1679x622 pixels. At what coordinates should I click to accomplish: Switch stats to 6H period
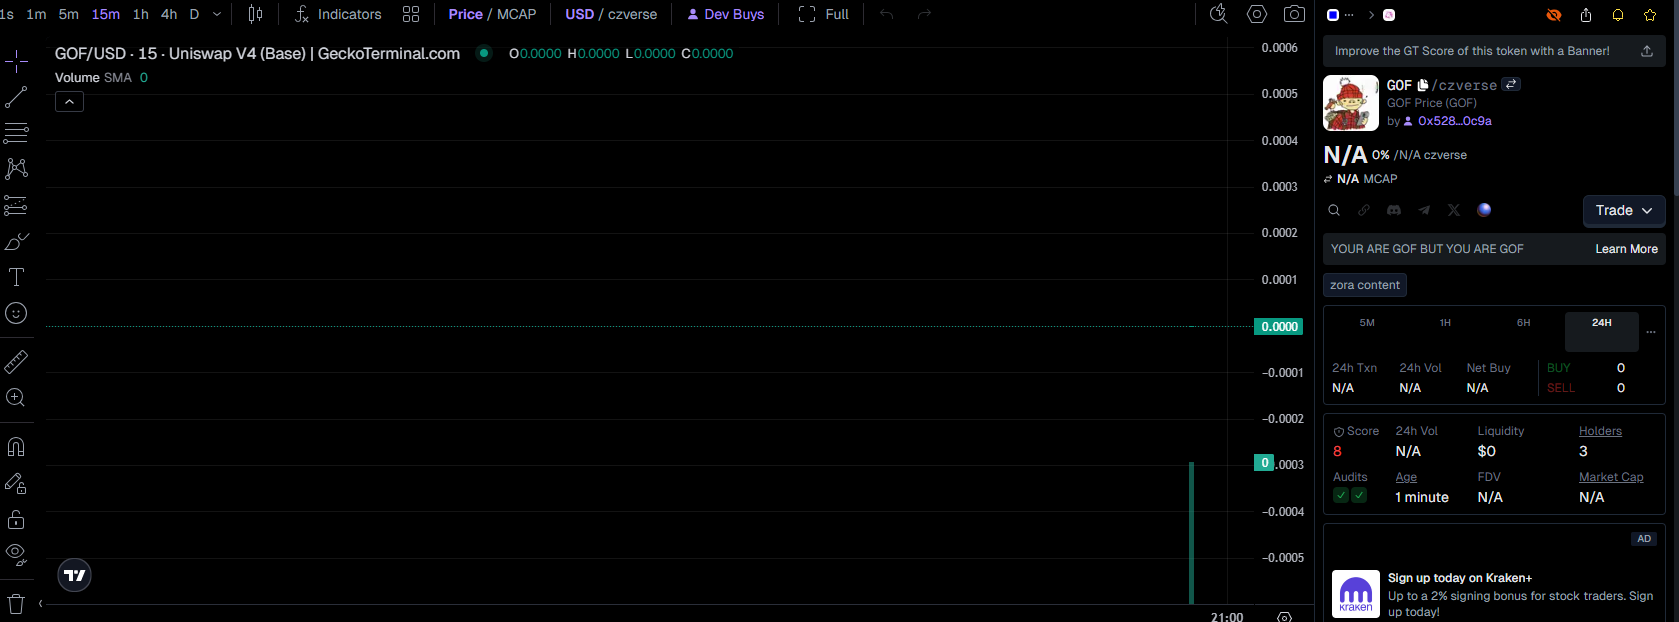coord(1523,323)
